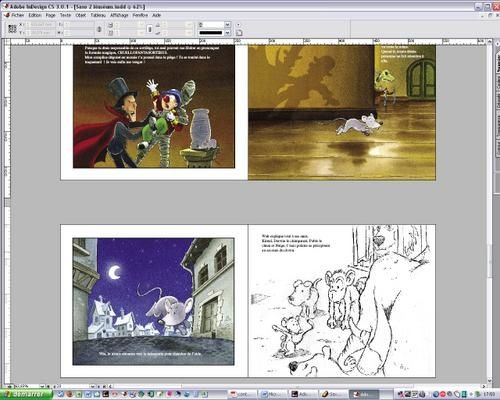
Task: Open the zoom level dropdown in status bar
Action: click(x=43, y=386)
